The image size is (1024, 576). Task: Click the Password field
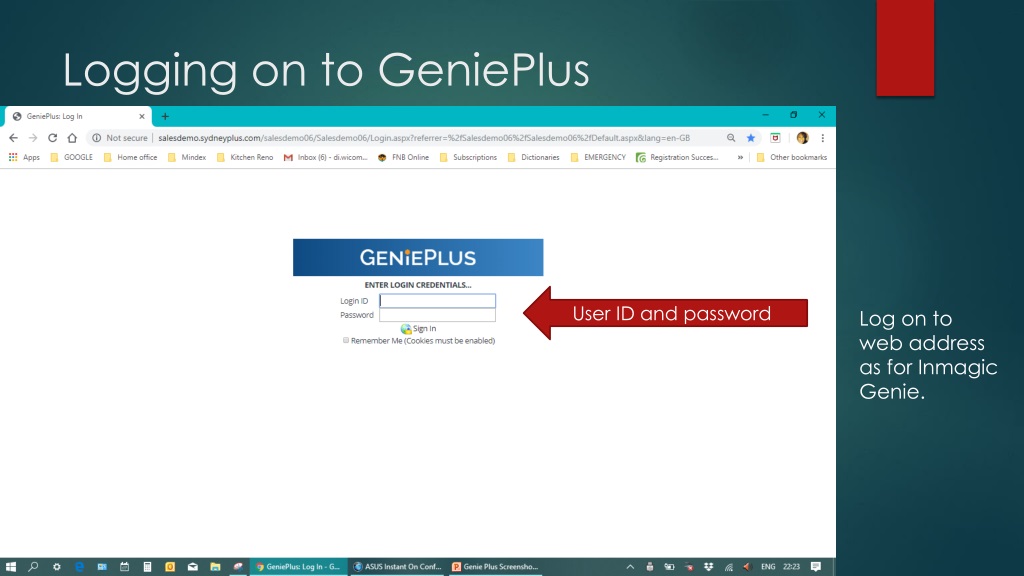(438, 315)
